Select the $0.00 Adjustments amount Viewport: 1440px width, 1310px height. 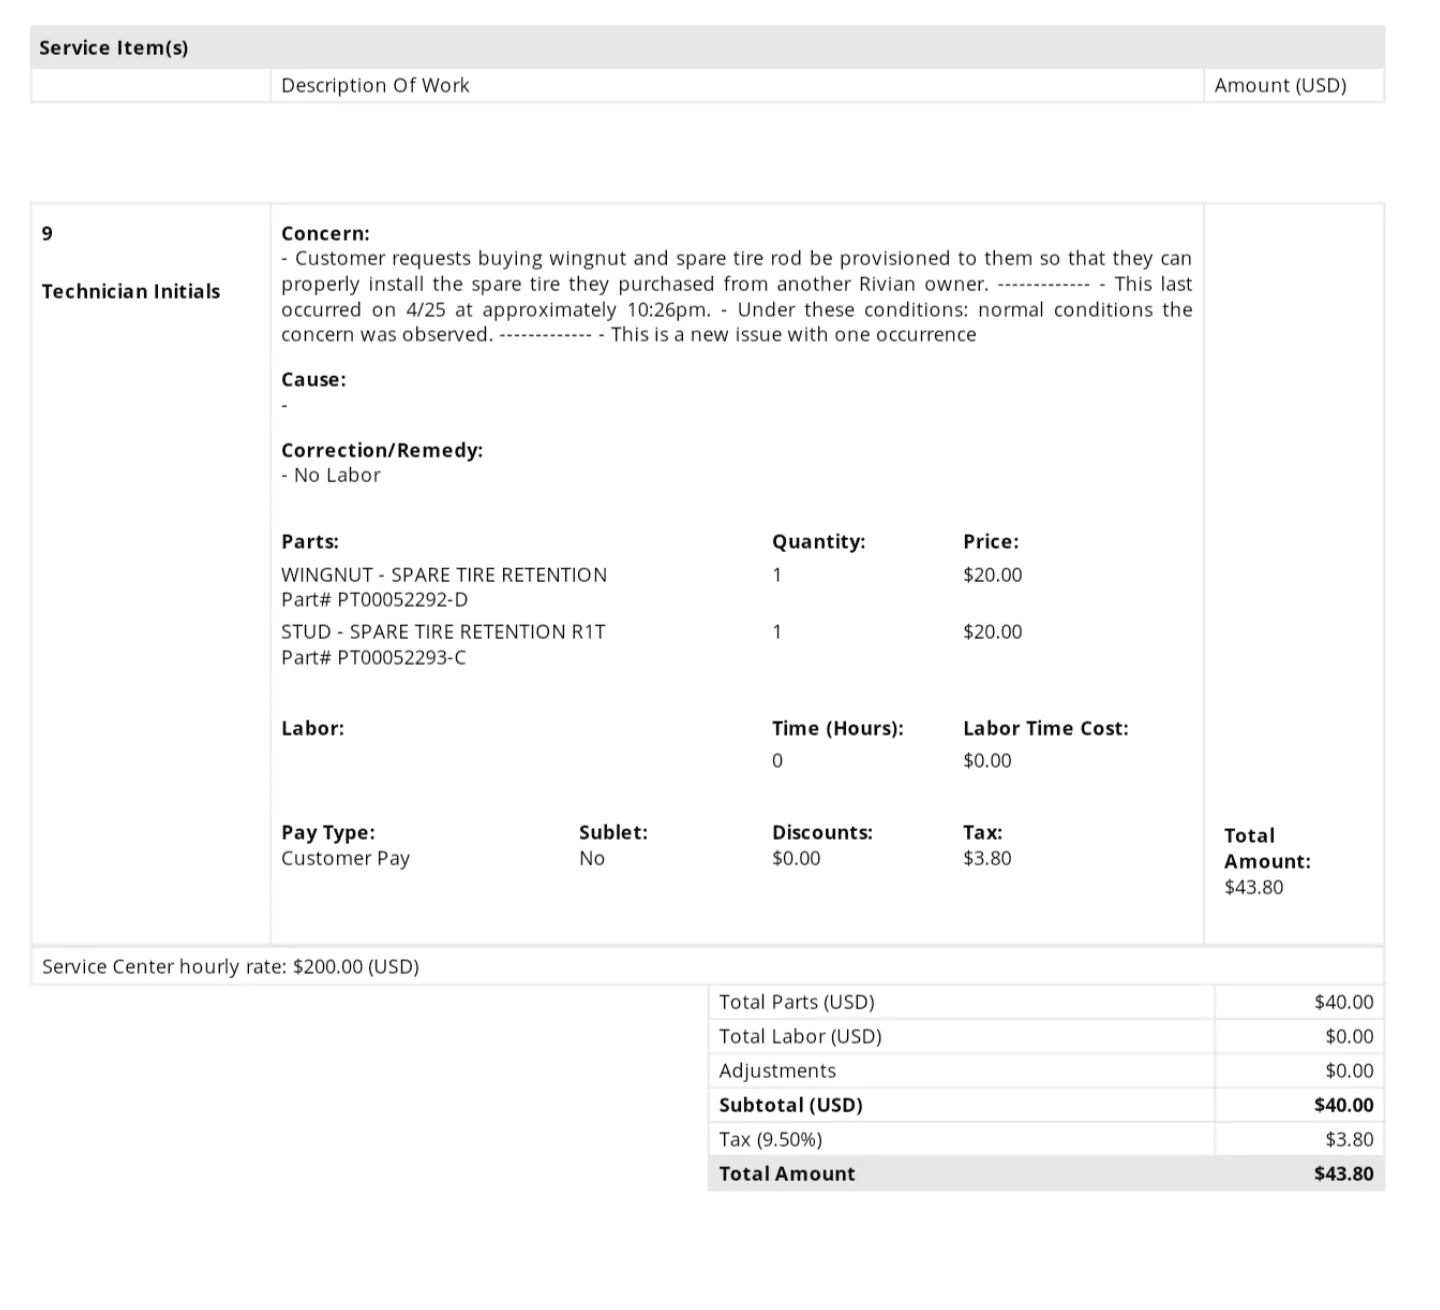[1349, 1071]
